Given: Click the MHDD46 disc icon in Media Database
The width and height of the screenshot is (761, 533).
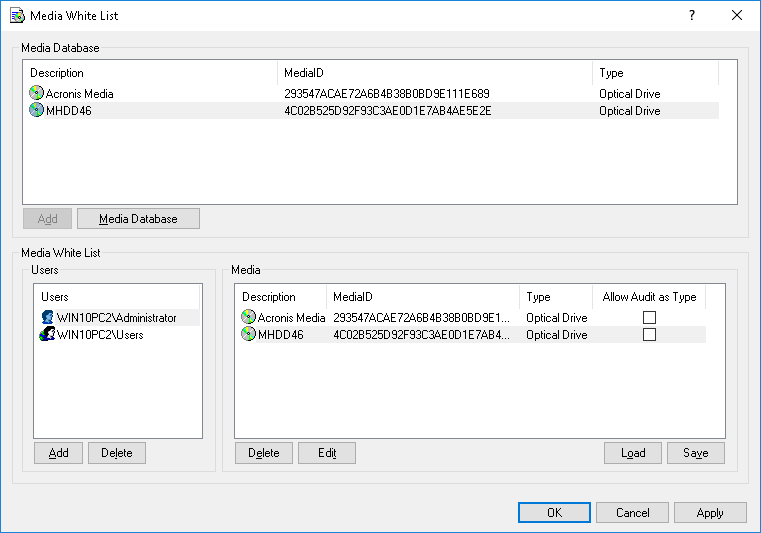Looking at the screenshot, I should [x=37, y=110].
